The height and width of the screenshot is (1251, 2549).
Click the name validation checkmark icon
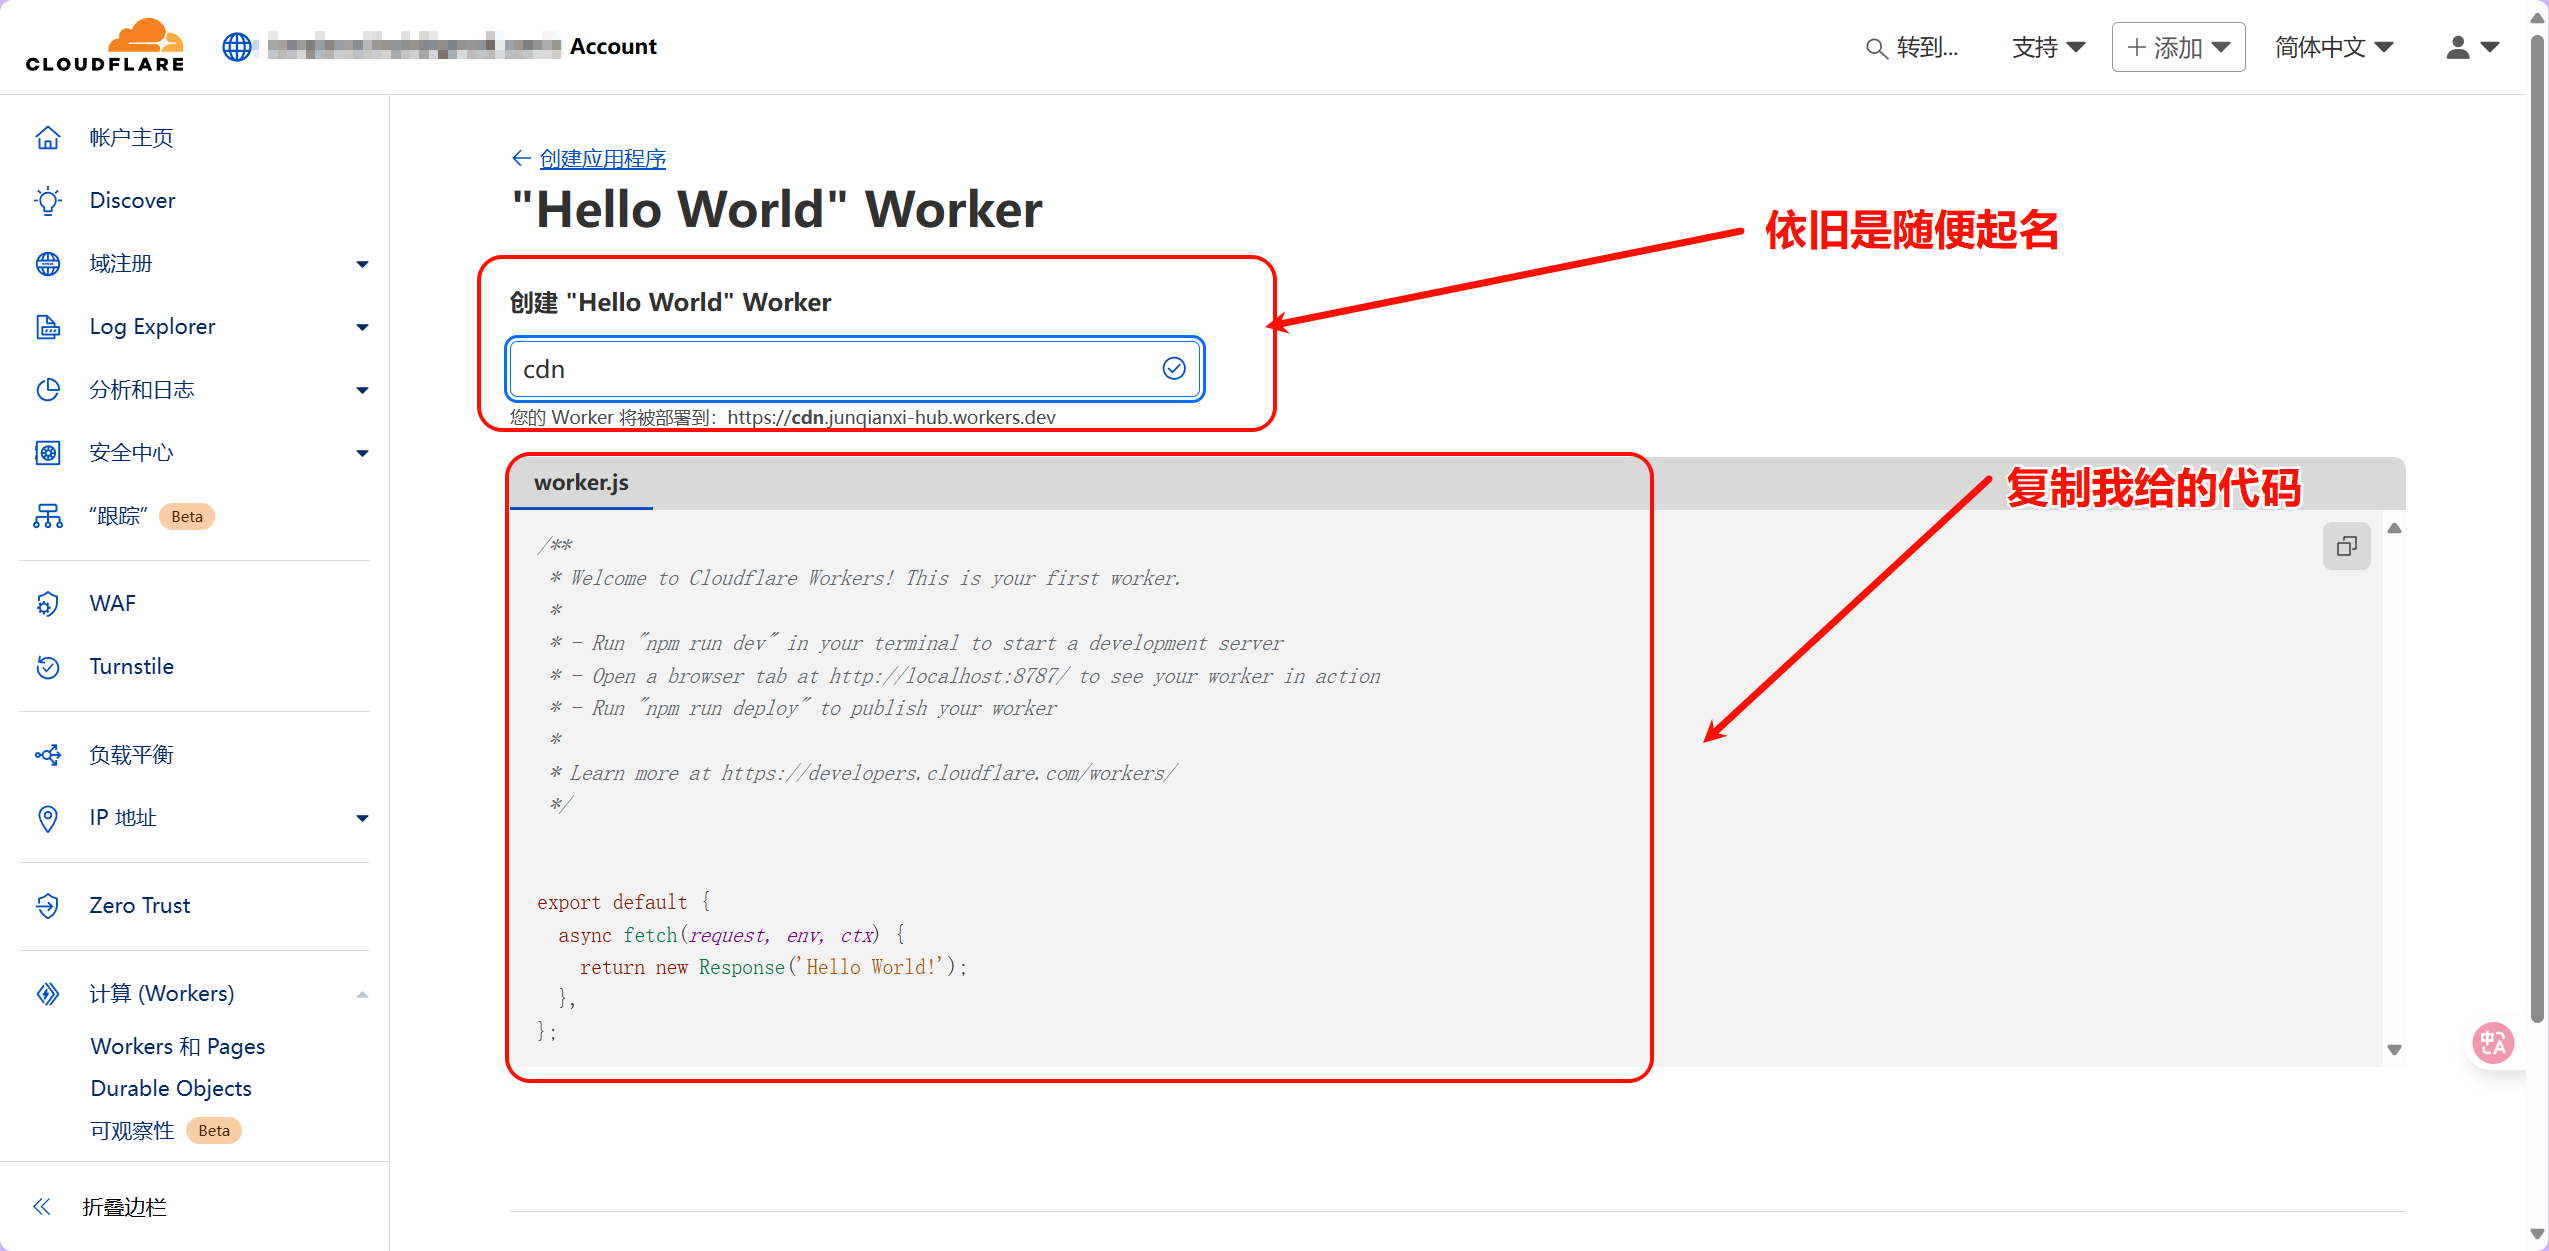pyautogui.click(x=1174, y=369)
